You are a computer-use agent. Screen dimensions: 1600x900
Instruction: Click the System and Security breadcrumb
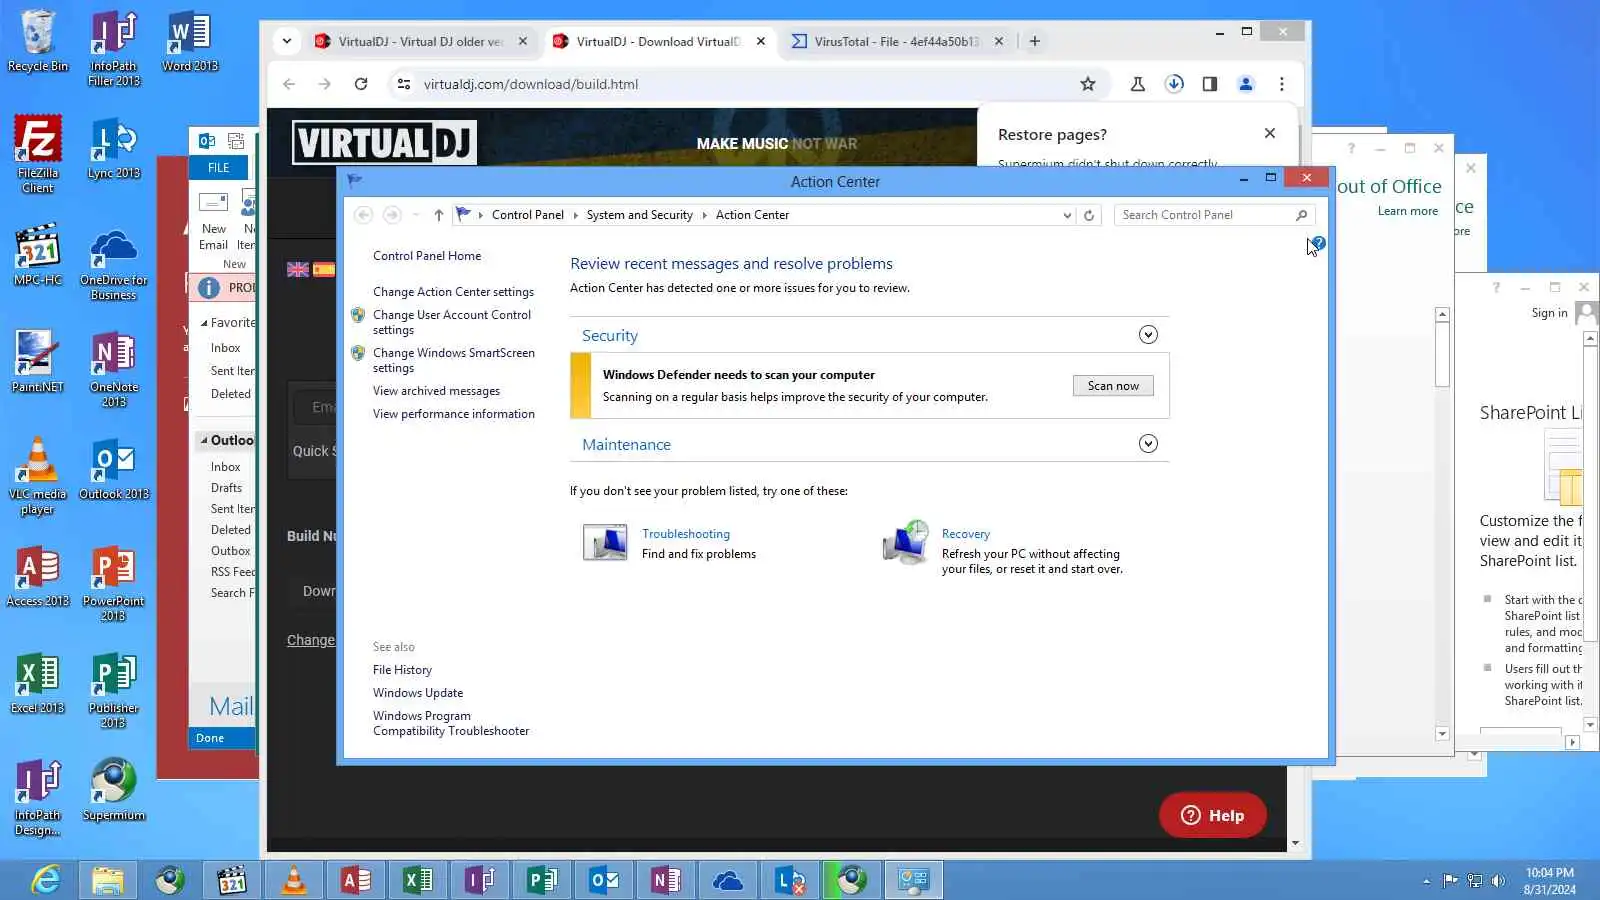(x=640, y=215)
